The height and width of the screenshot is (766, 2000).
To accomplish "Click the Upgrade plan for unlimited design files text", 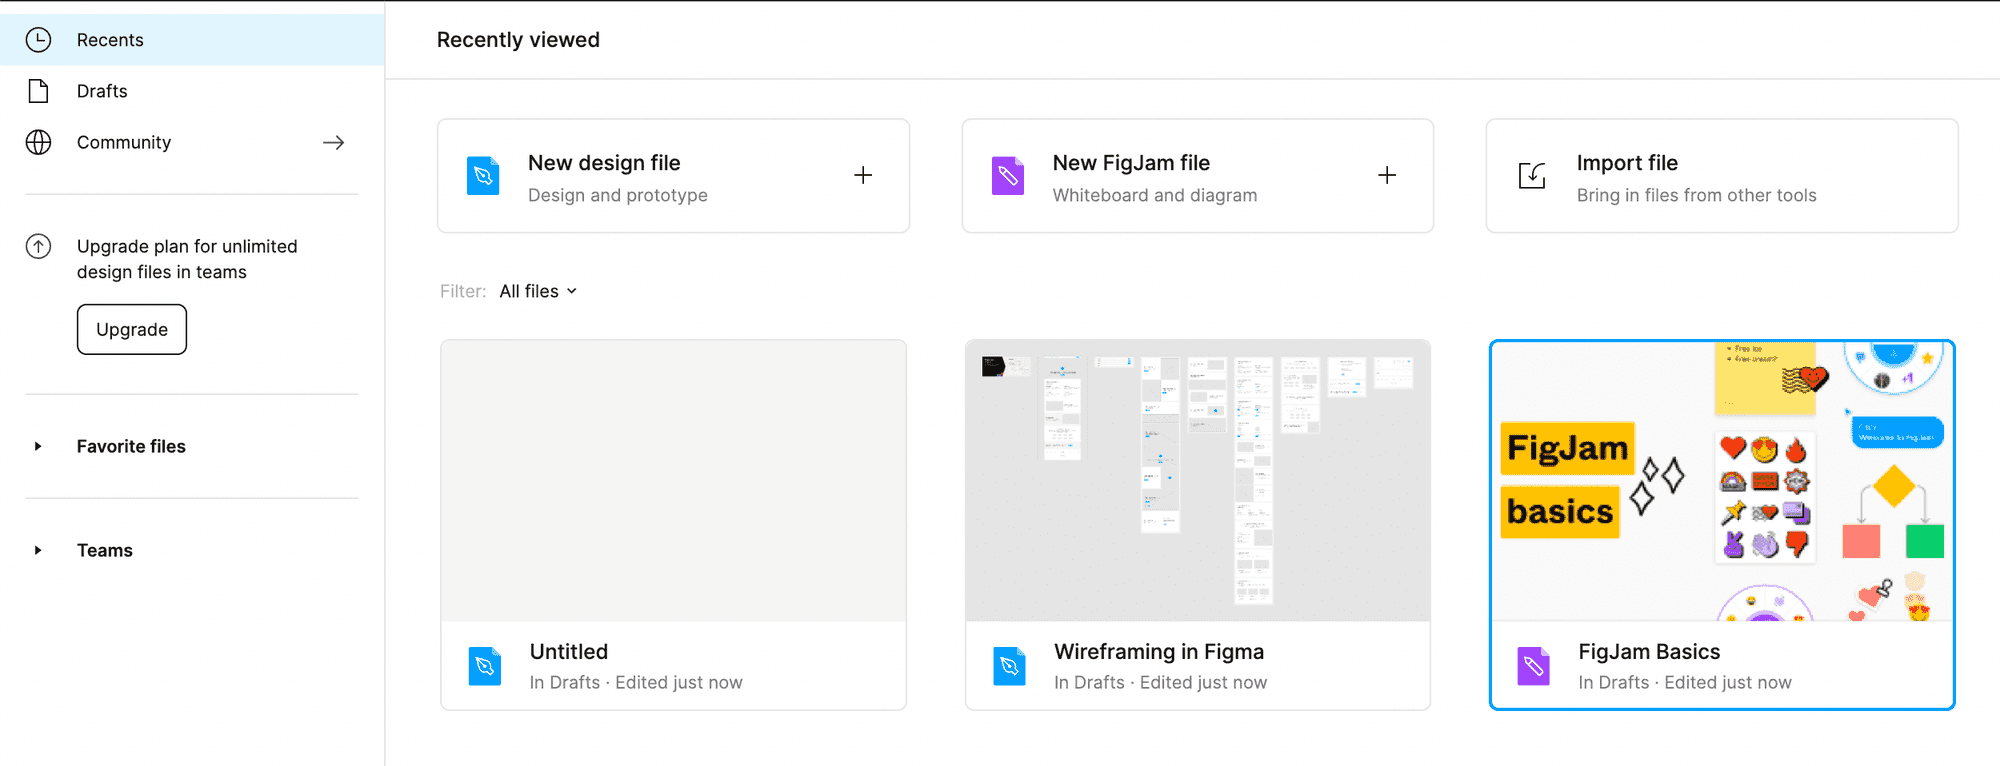I will (187, 259).
